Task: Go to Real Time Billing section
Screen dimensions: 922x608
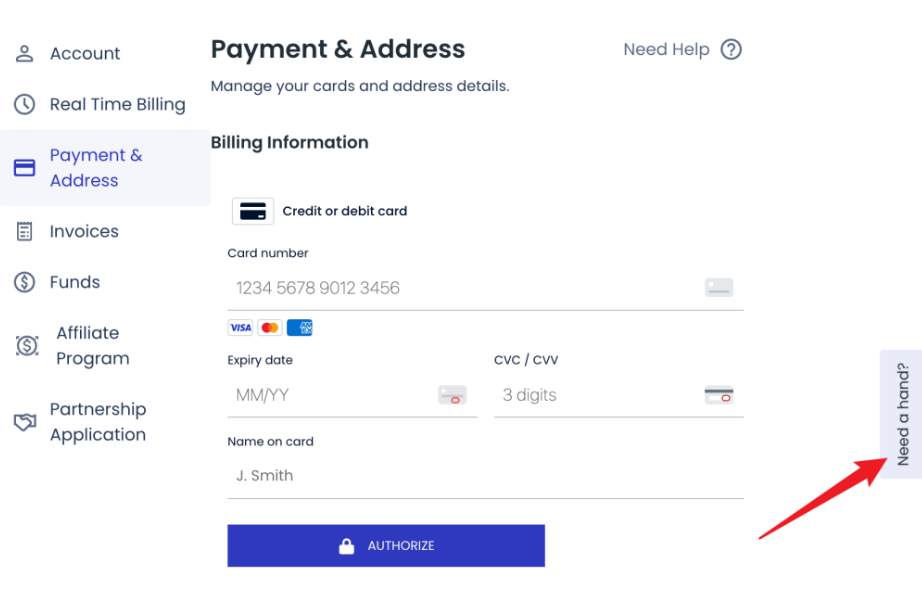Action: coord(117,104)
